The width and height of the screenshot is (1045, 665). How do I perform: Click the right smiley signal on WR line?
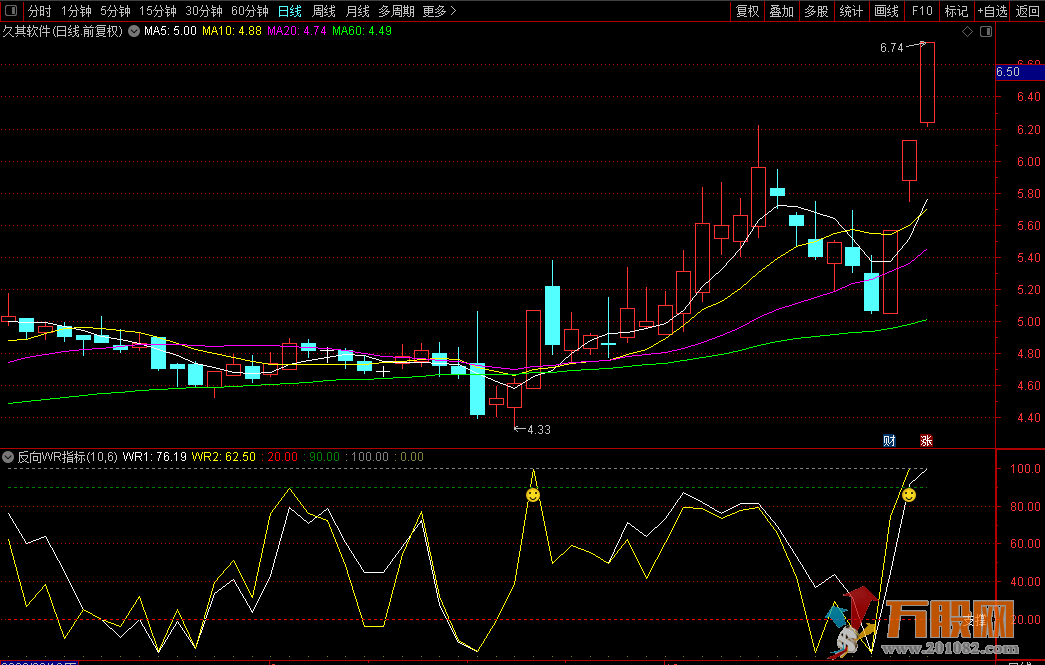[x=909, y=495]
